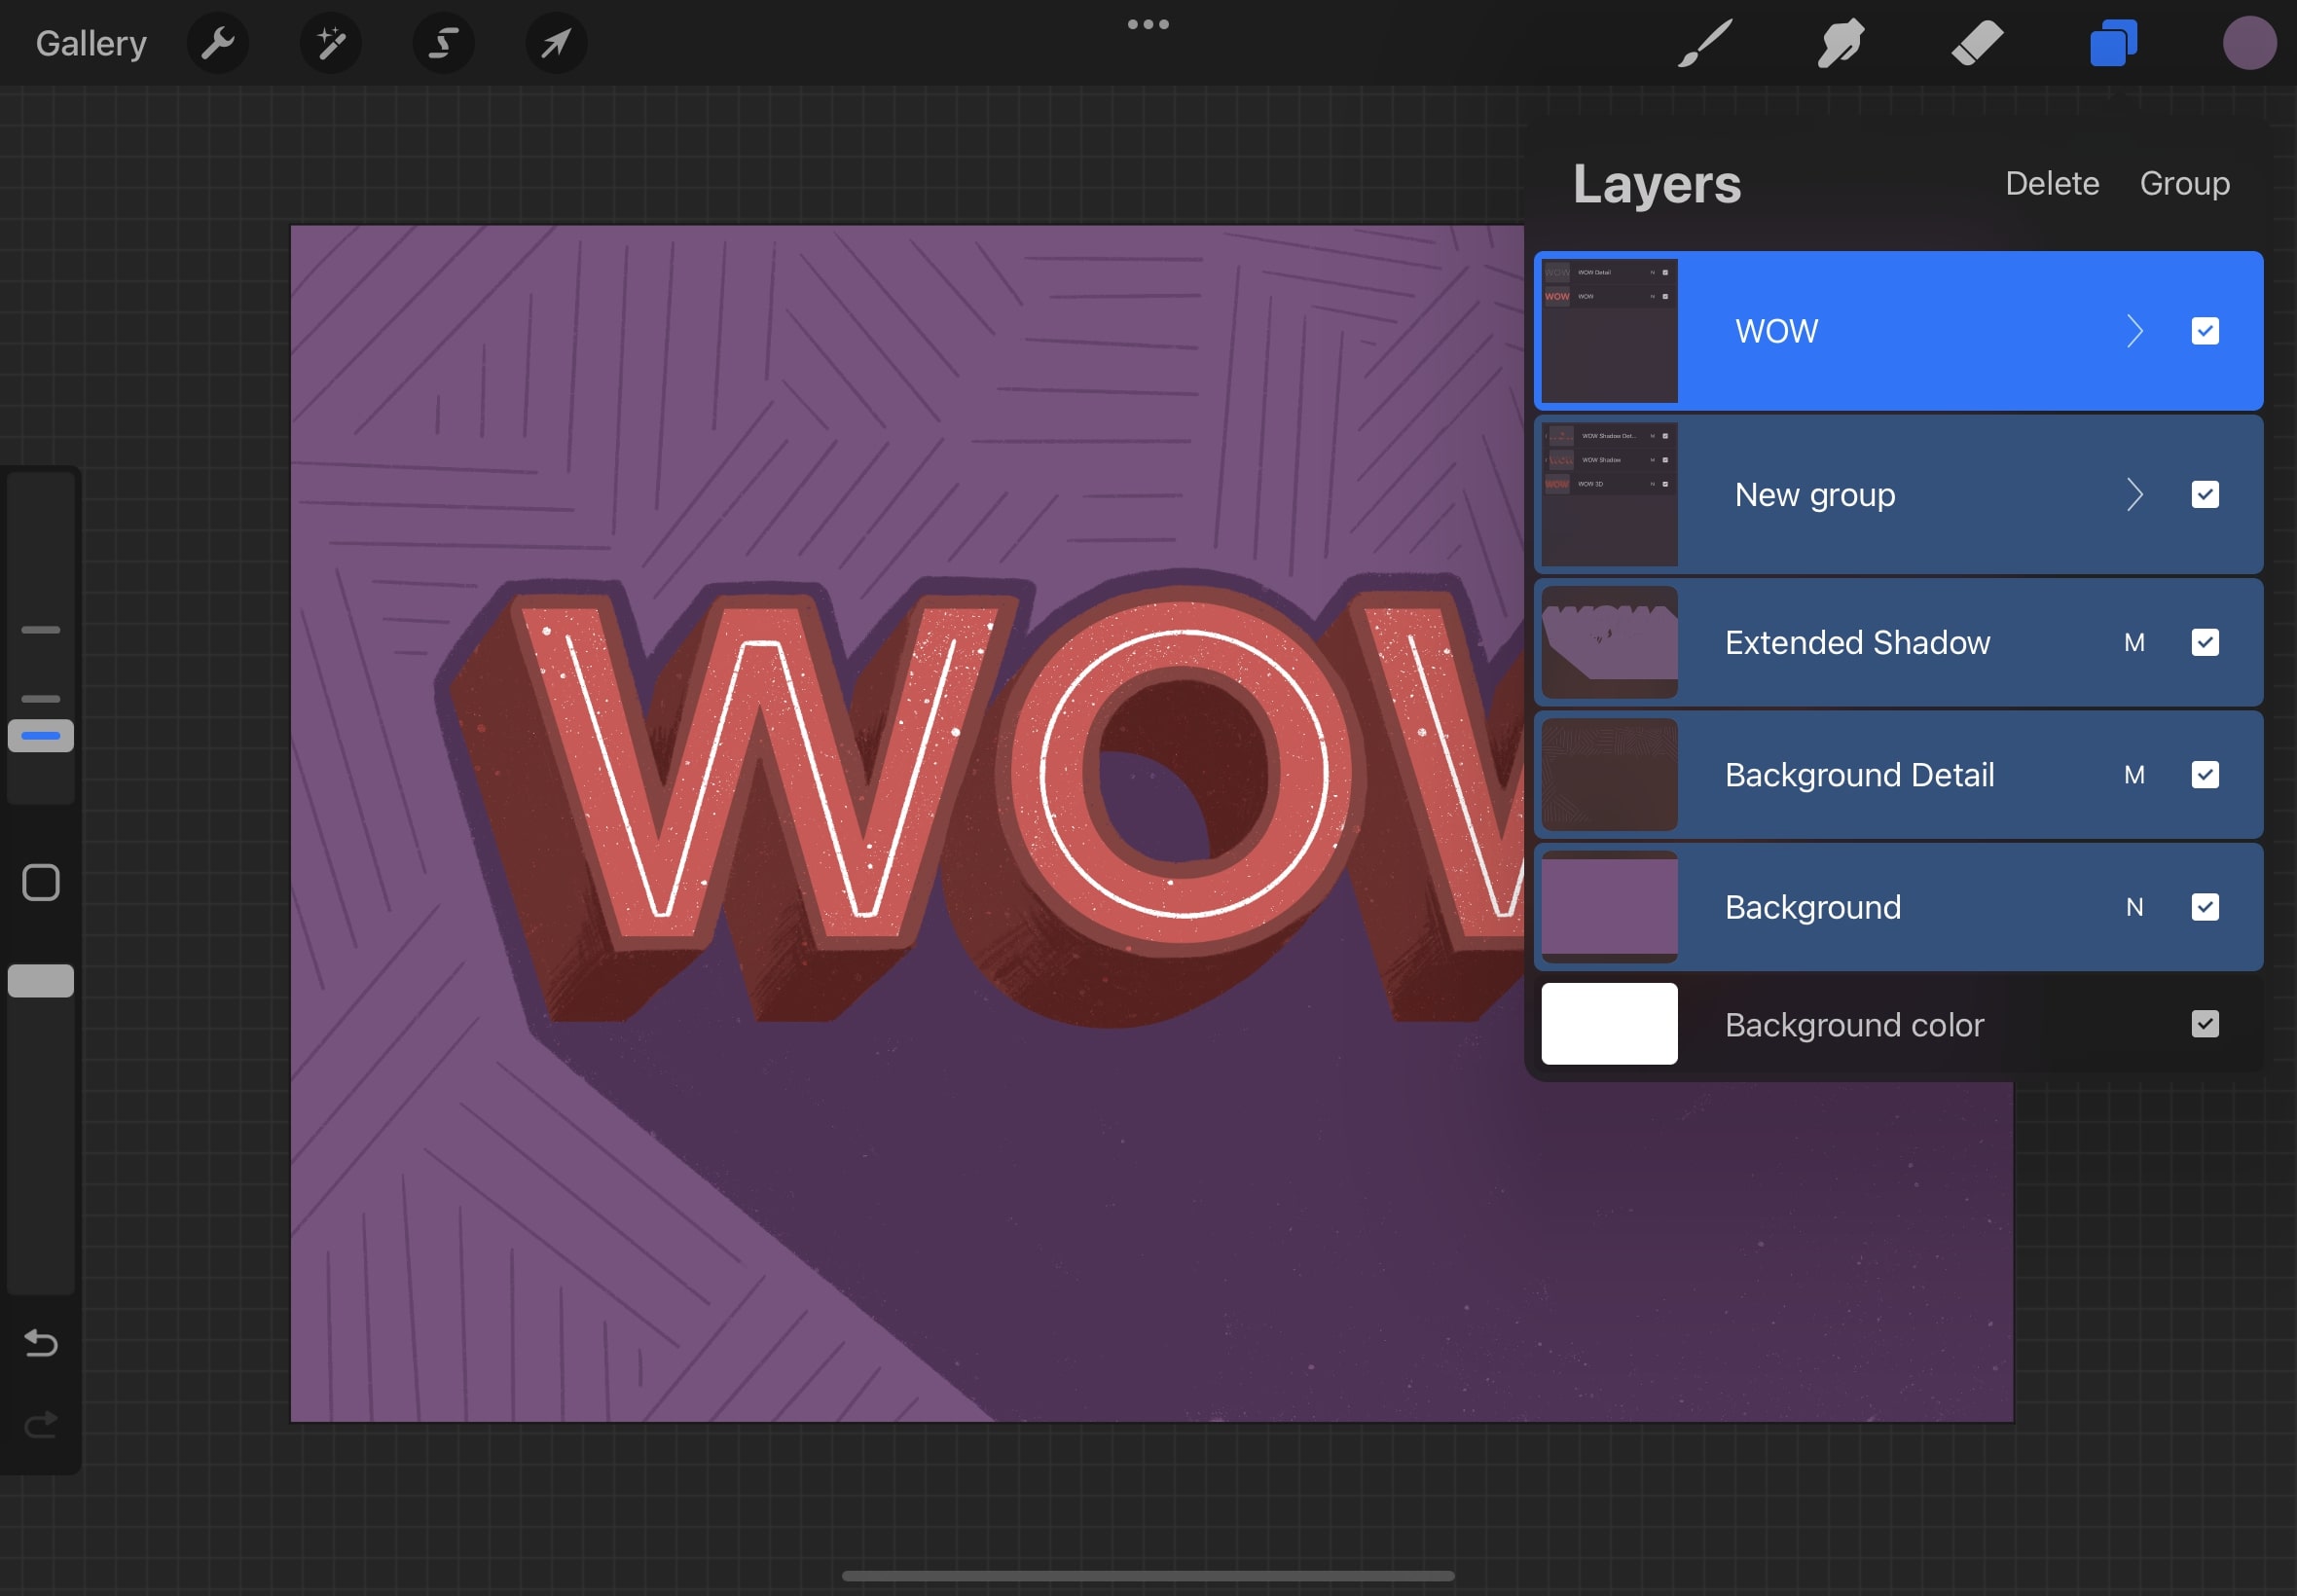The width and height of the screenshot is (2297, 1596).
Task: Select the Transform arrow tool
Action: (x=556, y=42)
